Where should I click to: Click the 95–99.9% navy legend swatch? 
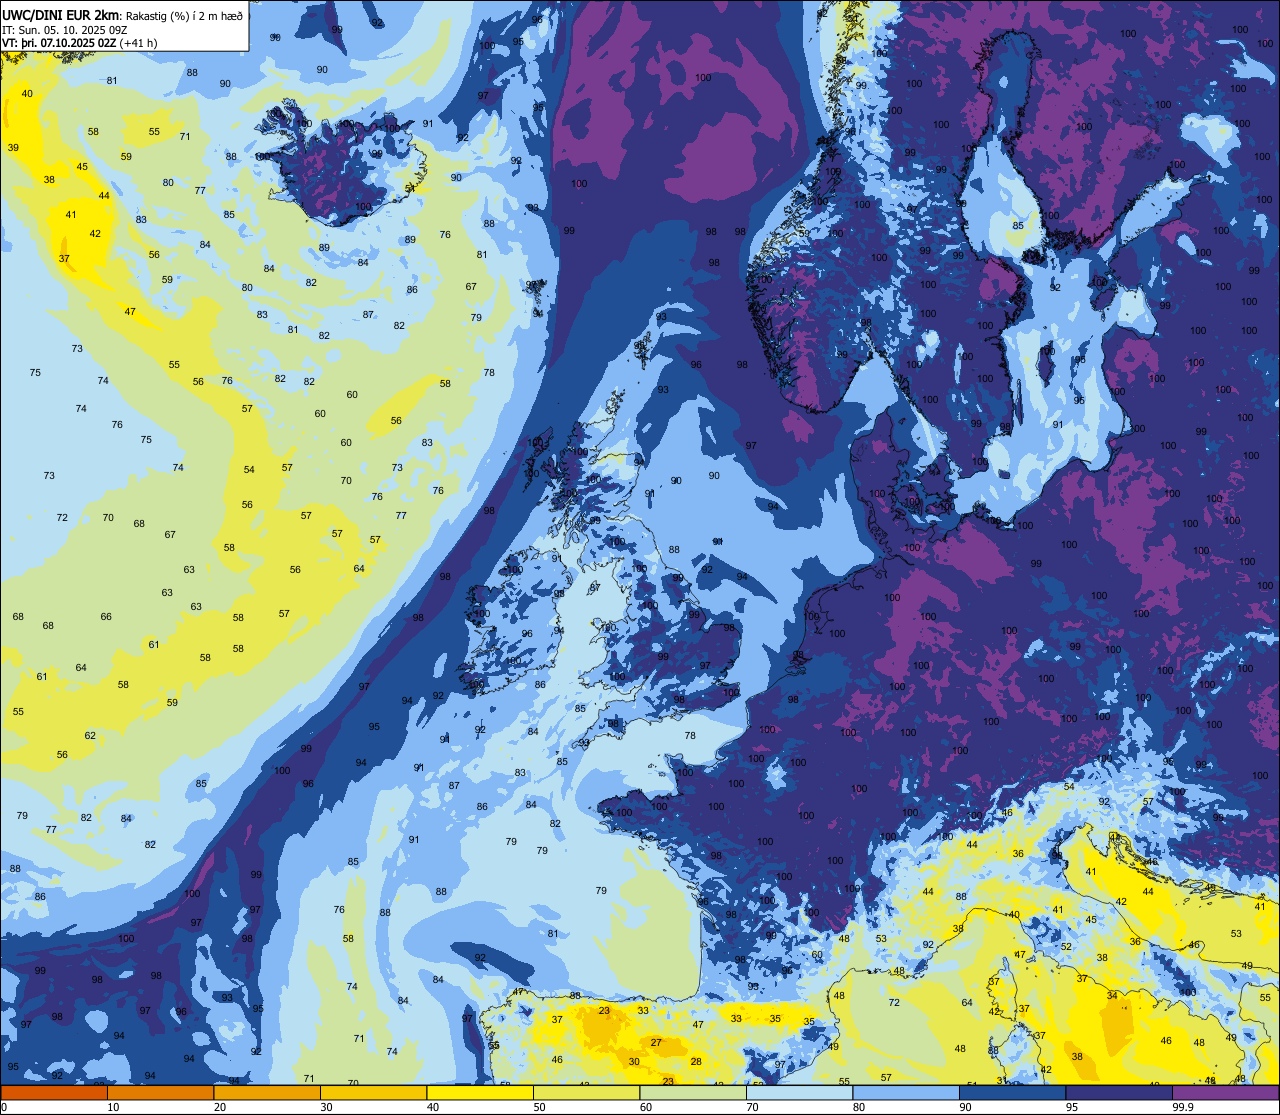(1119, 1092)
